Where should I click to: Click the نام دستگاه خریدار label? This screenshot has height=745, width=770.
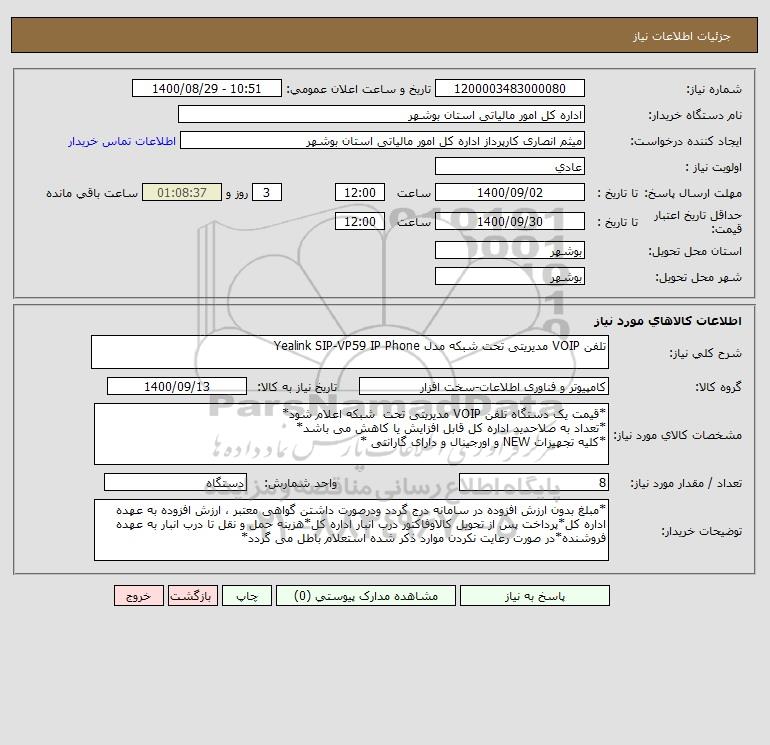[x=695, y=115]
